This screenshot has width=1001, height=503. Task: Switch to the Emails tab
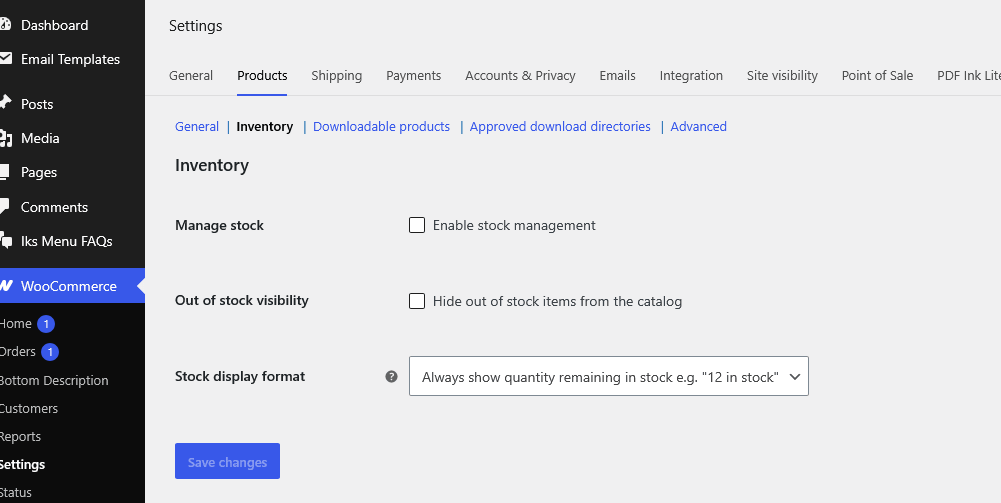point(617,75)
